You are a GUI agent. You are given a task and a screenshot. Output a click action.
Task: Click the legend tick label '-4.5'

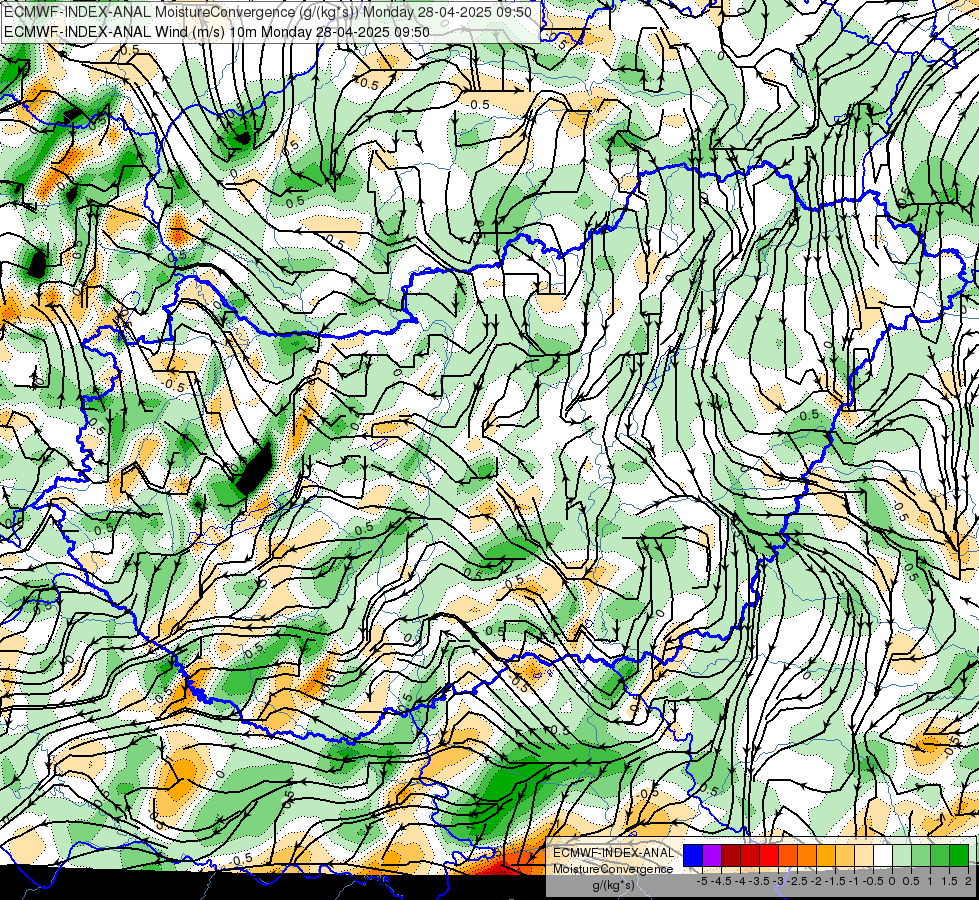(x=722, y=881)
